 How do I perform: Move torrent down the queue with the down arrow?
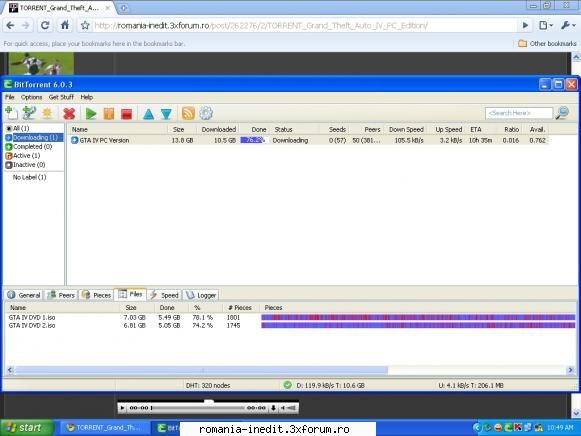coord(166,114)
